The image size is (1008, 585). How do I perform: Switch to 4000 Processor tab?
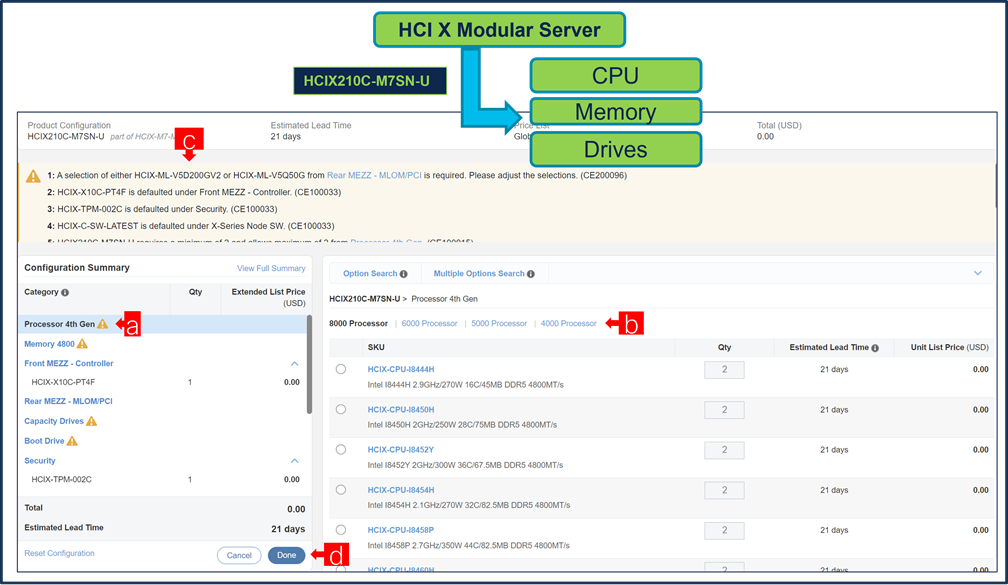coord(568,323)
